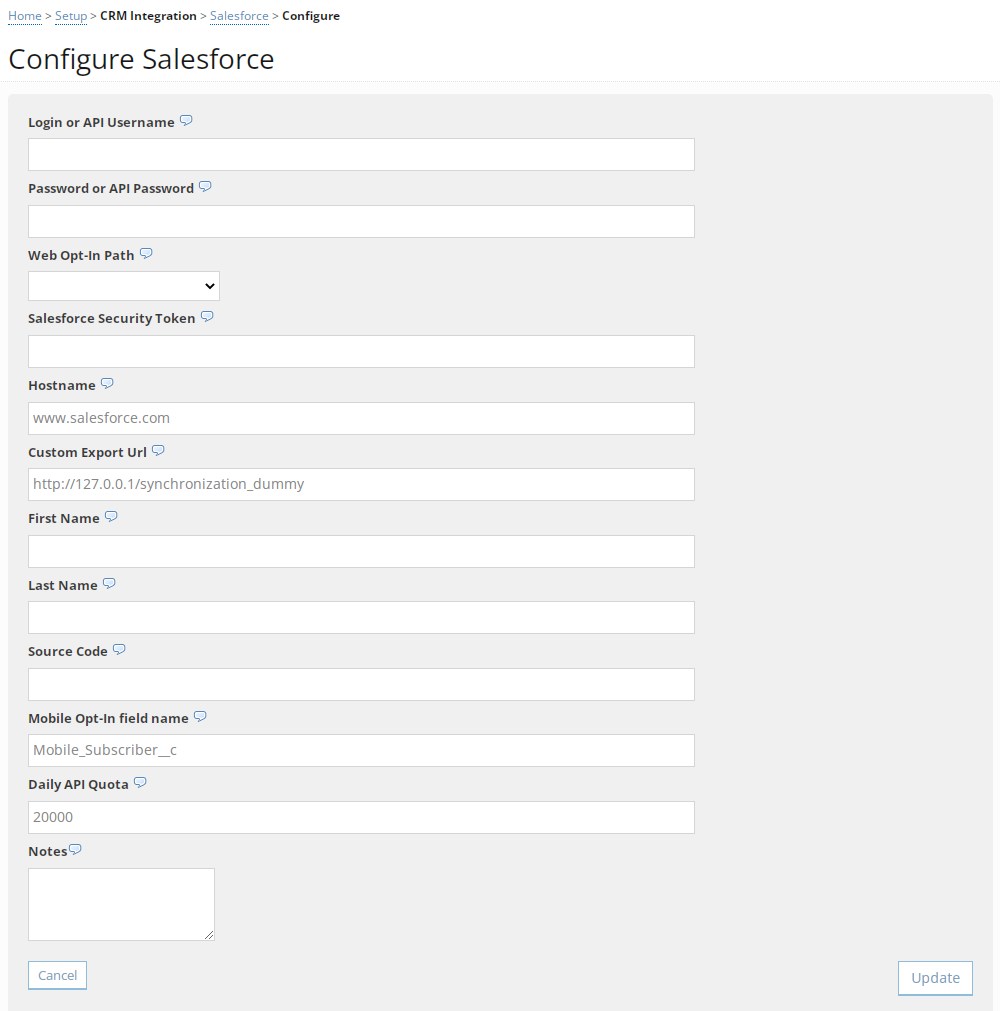Image resolution: width=1000 pixels, height=1011 pixels.
Task: Click the Login or API Username help icon
Action: pyautogui.click(x=186, y=120)
